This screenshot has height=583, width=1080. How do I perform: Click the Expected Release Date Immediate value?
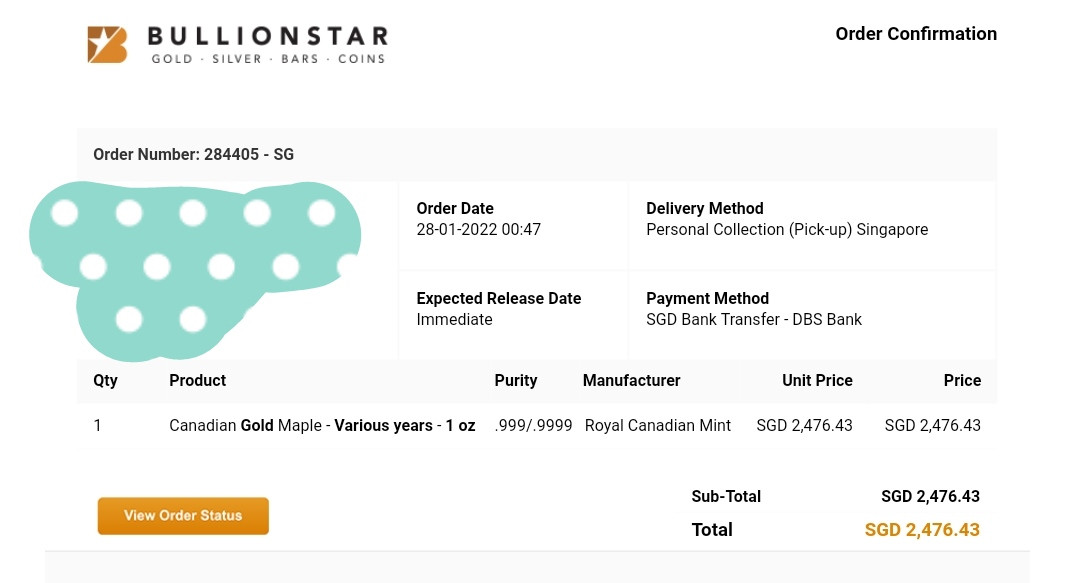coord(454,320)
